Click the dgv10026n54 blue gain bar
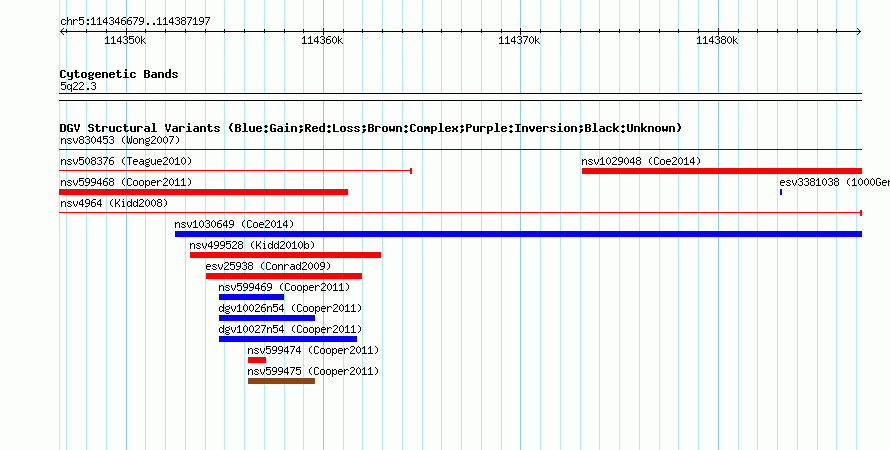 point(267,318)
